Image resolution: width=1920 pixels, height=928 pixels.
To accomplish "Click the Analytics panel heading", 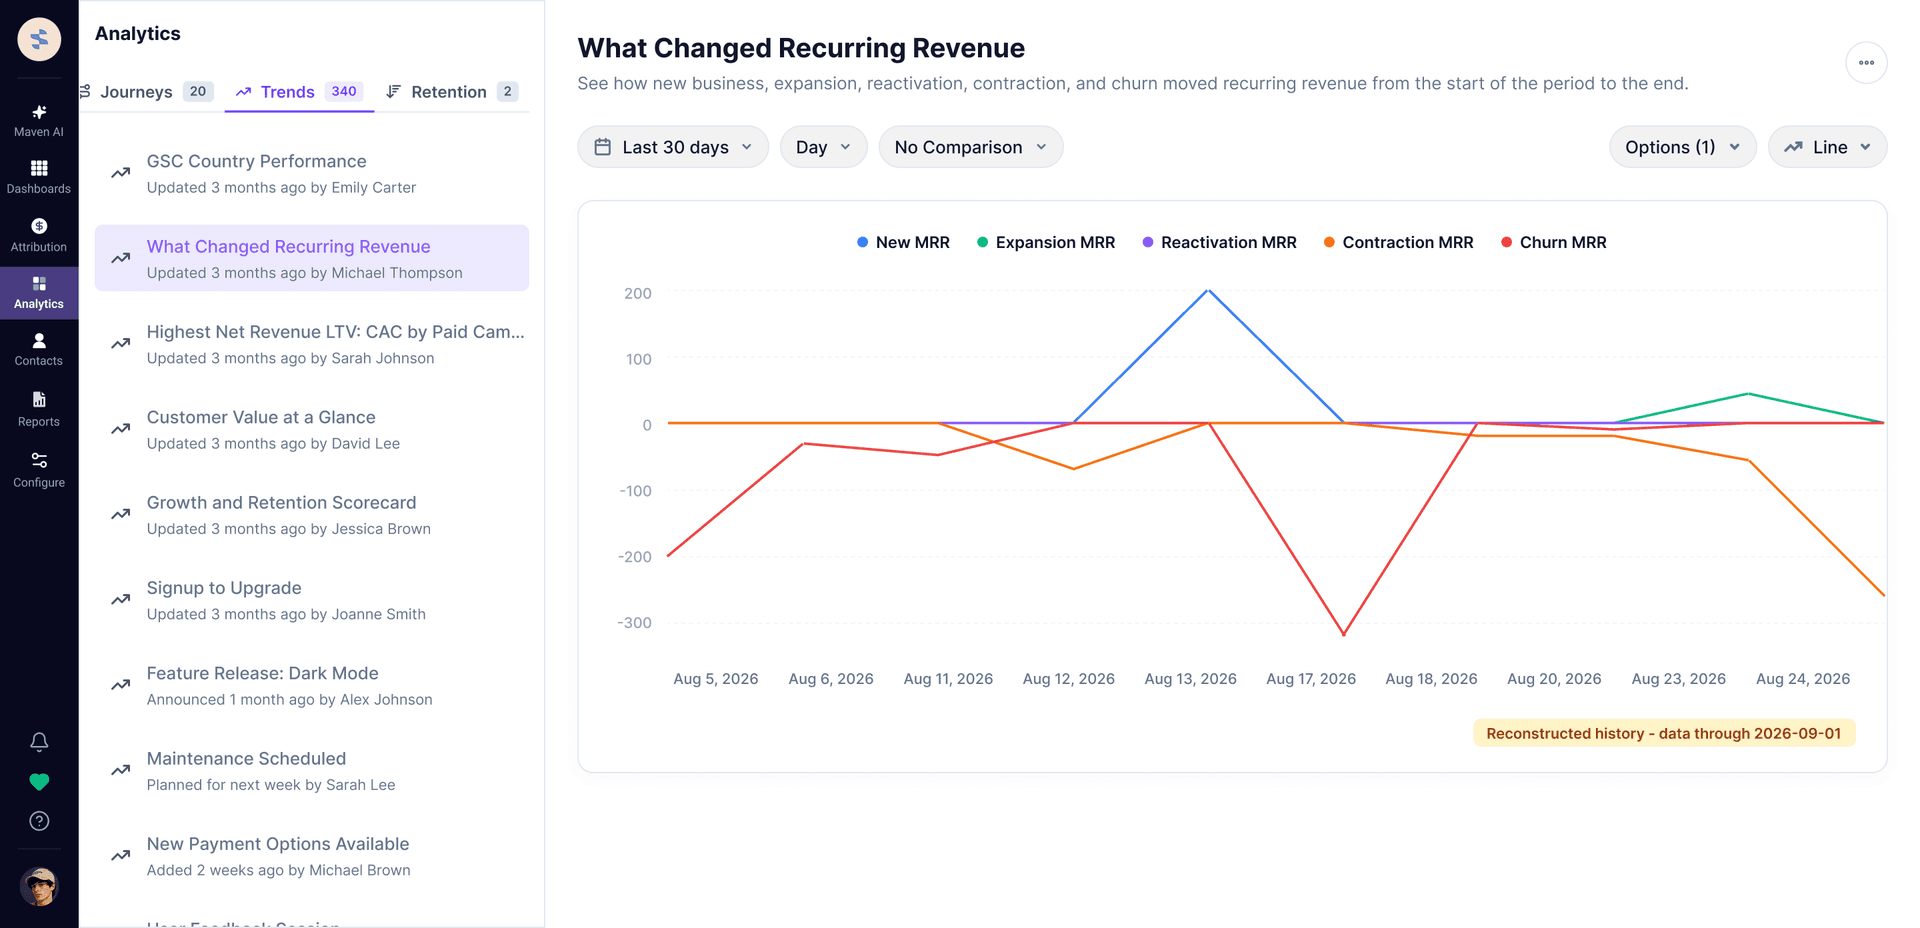I will (x=138, y=33).
